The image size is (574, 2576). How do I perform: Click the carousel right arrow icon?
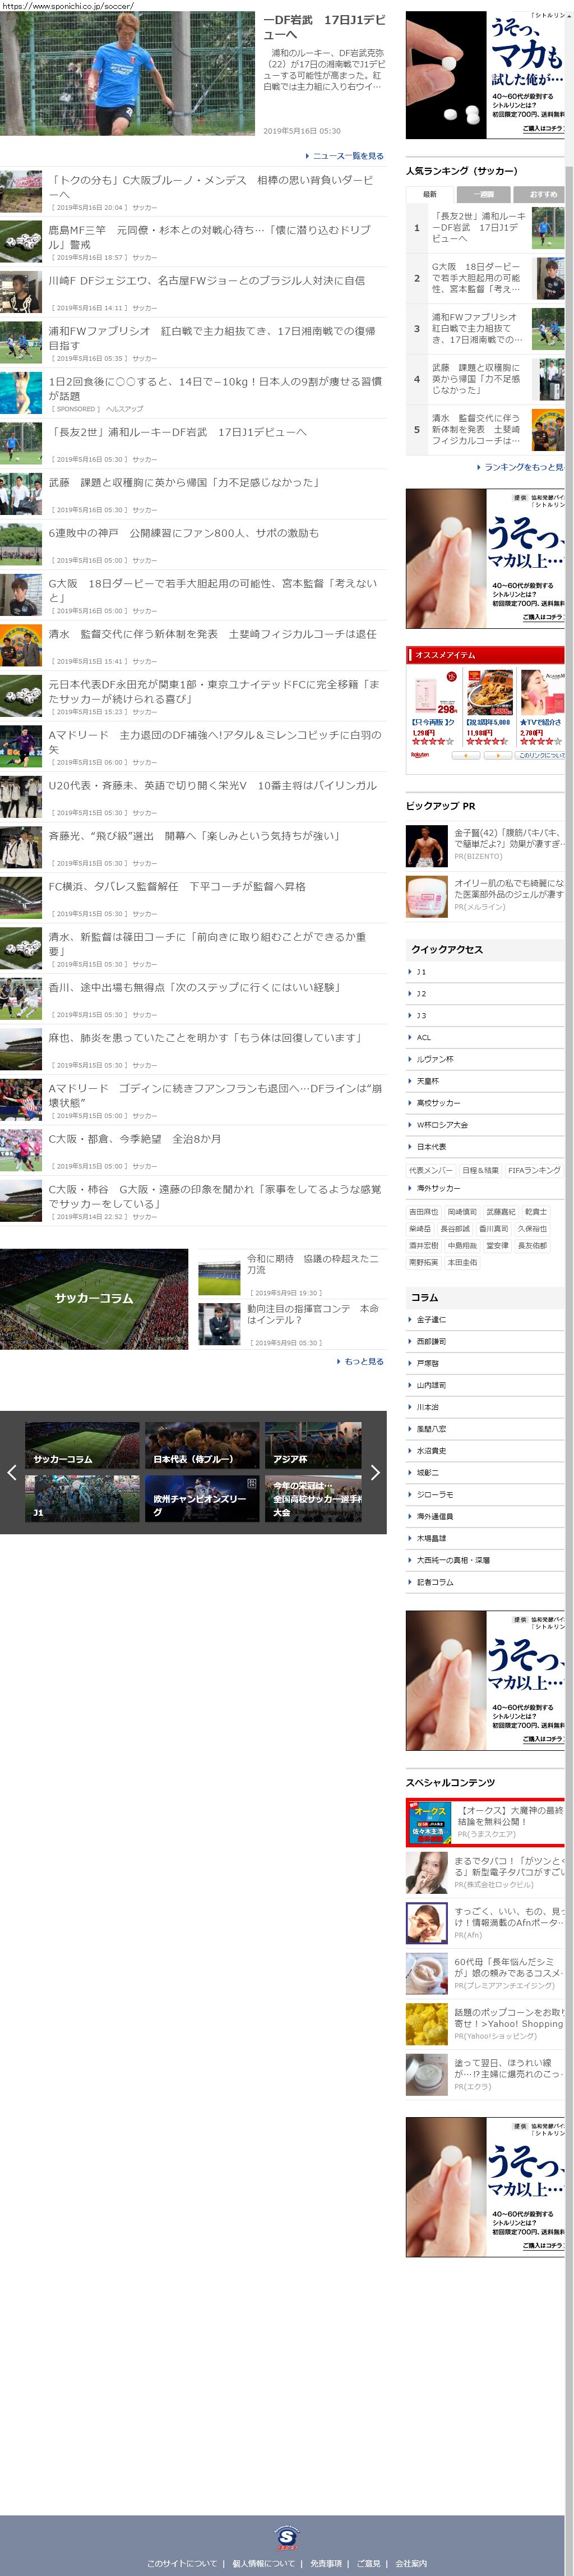[x=375, y=1472]
